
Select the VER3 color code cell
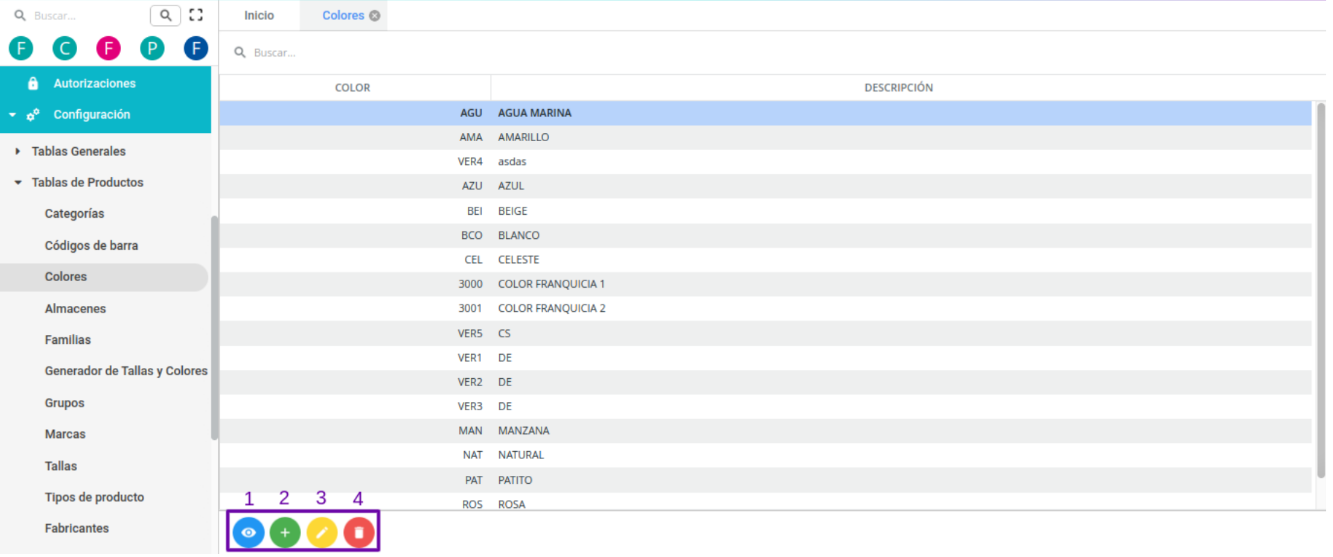click(355, 406)
